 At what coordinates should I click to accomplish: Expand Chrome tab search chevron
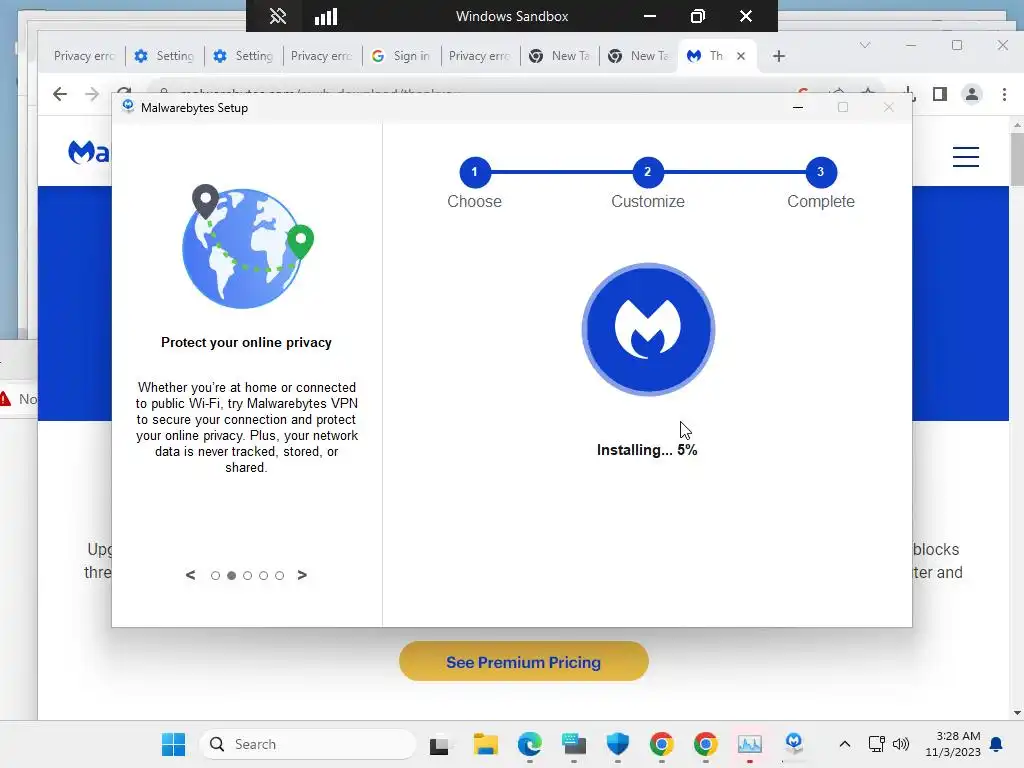coord(865,45)
